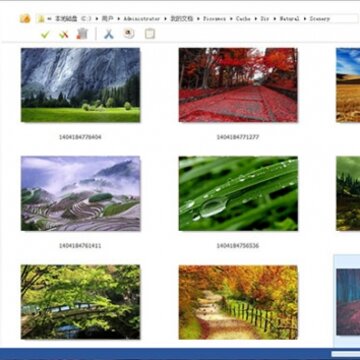
Task: Expand the arrow after Natural in path
Action: [x=305, y=19]
